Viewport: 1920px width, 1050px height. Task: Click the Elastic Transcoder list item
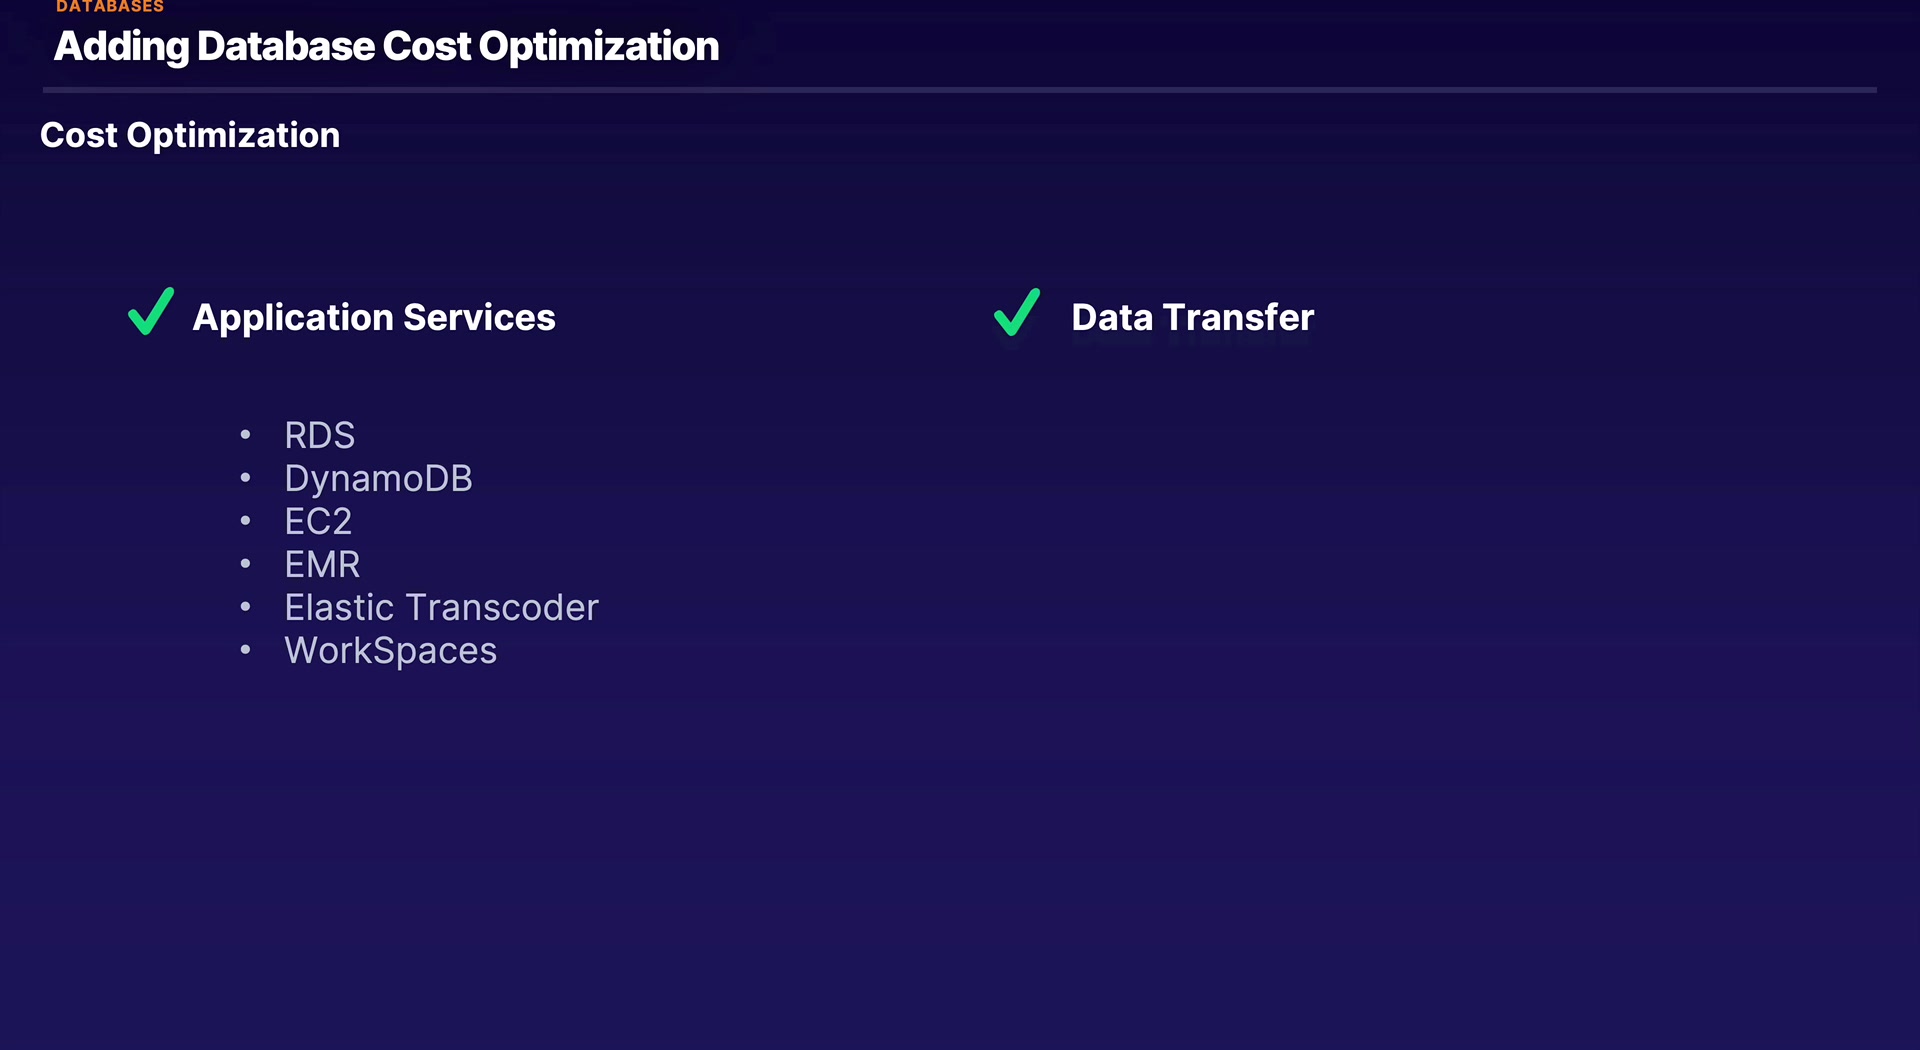[x=441, y=608]
